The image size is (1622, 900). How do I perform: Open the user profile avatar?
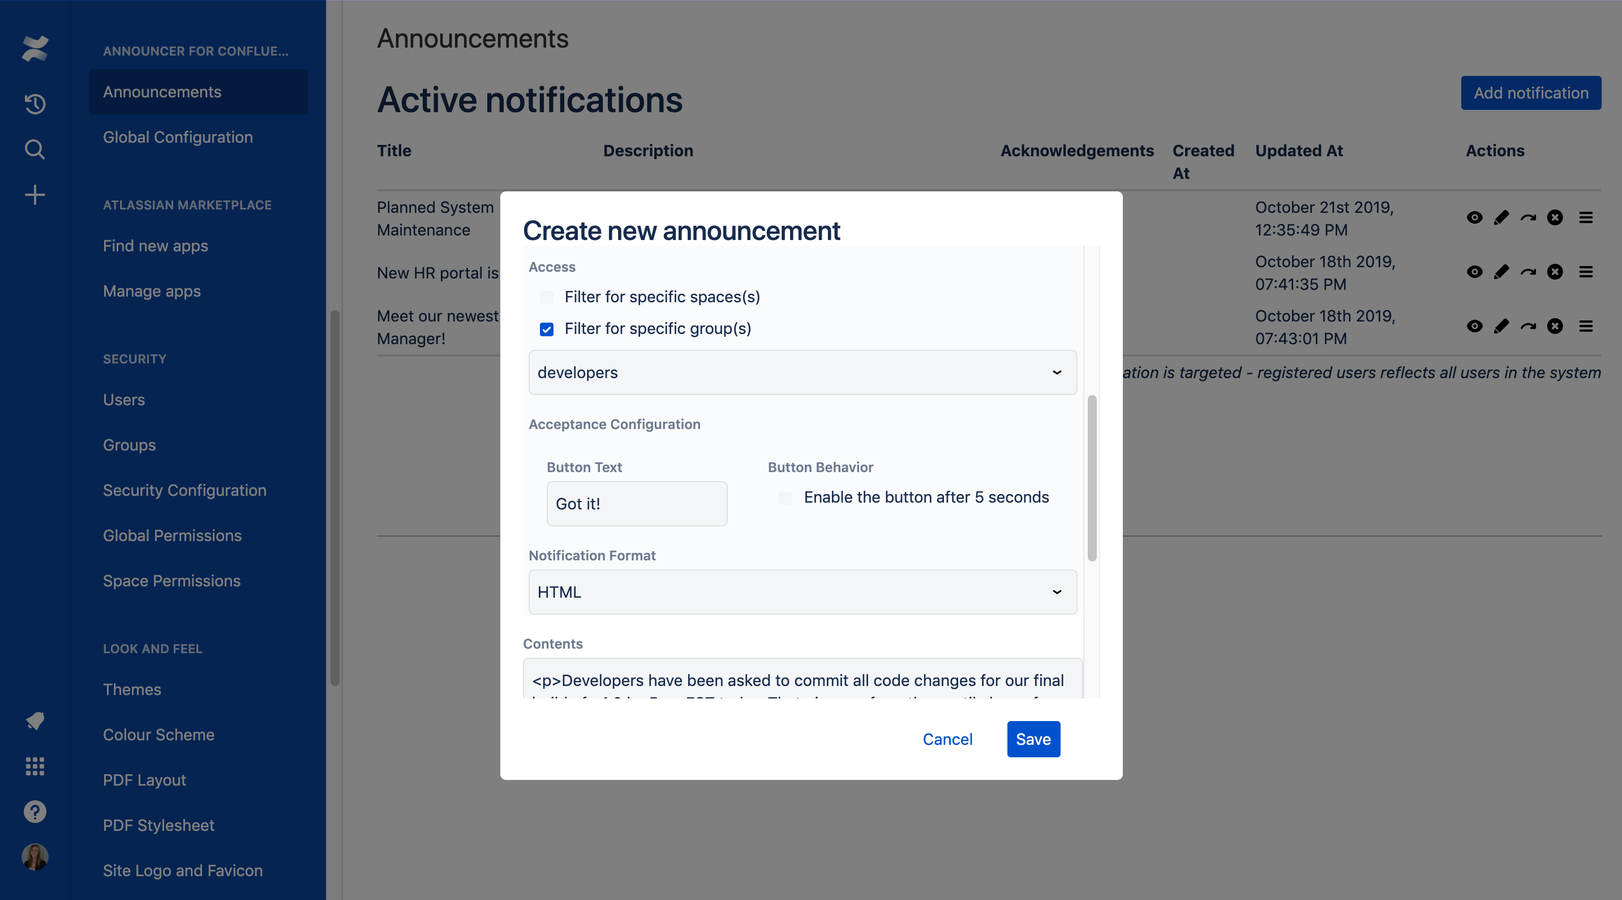35,857
